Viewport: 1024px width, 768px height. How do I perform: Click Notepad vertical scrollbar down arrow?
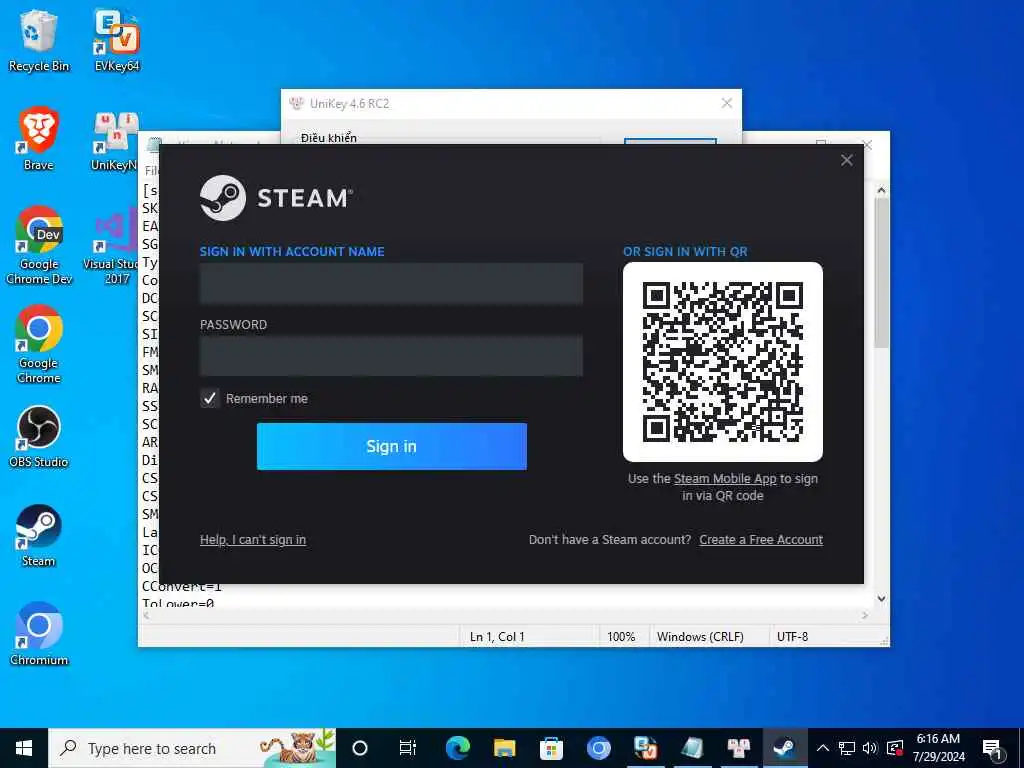881,598
